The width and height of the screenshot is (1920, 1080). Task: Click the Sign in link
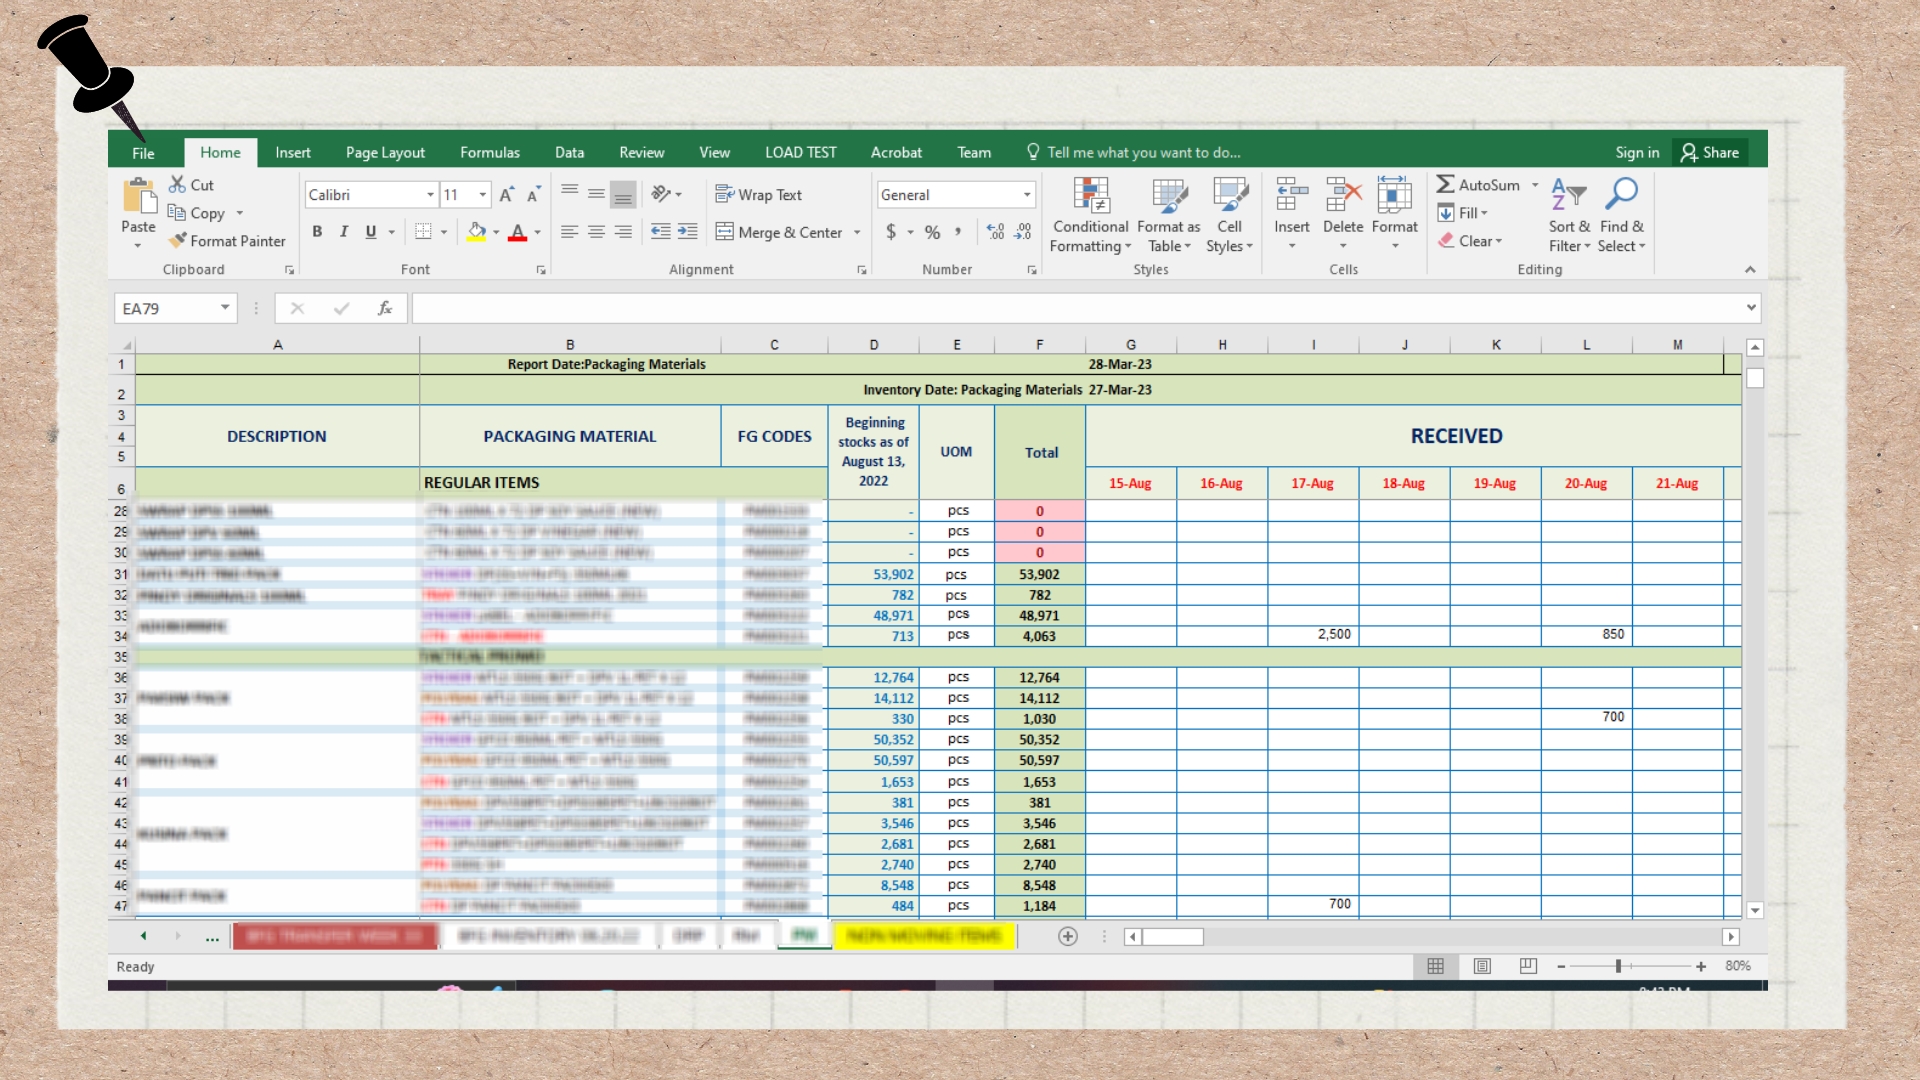[x=1637, y=153]
